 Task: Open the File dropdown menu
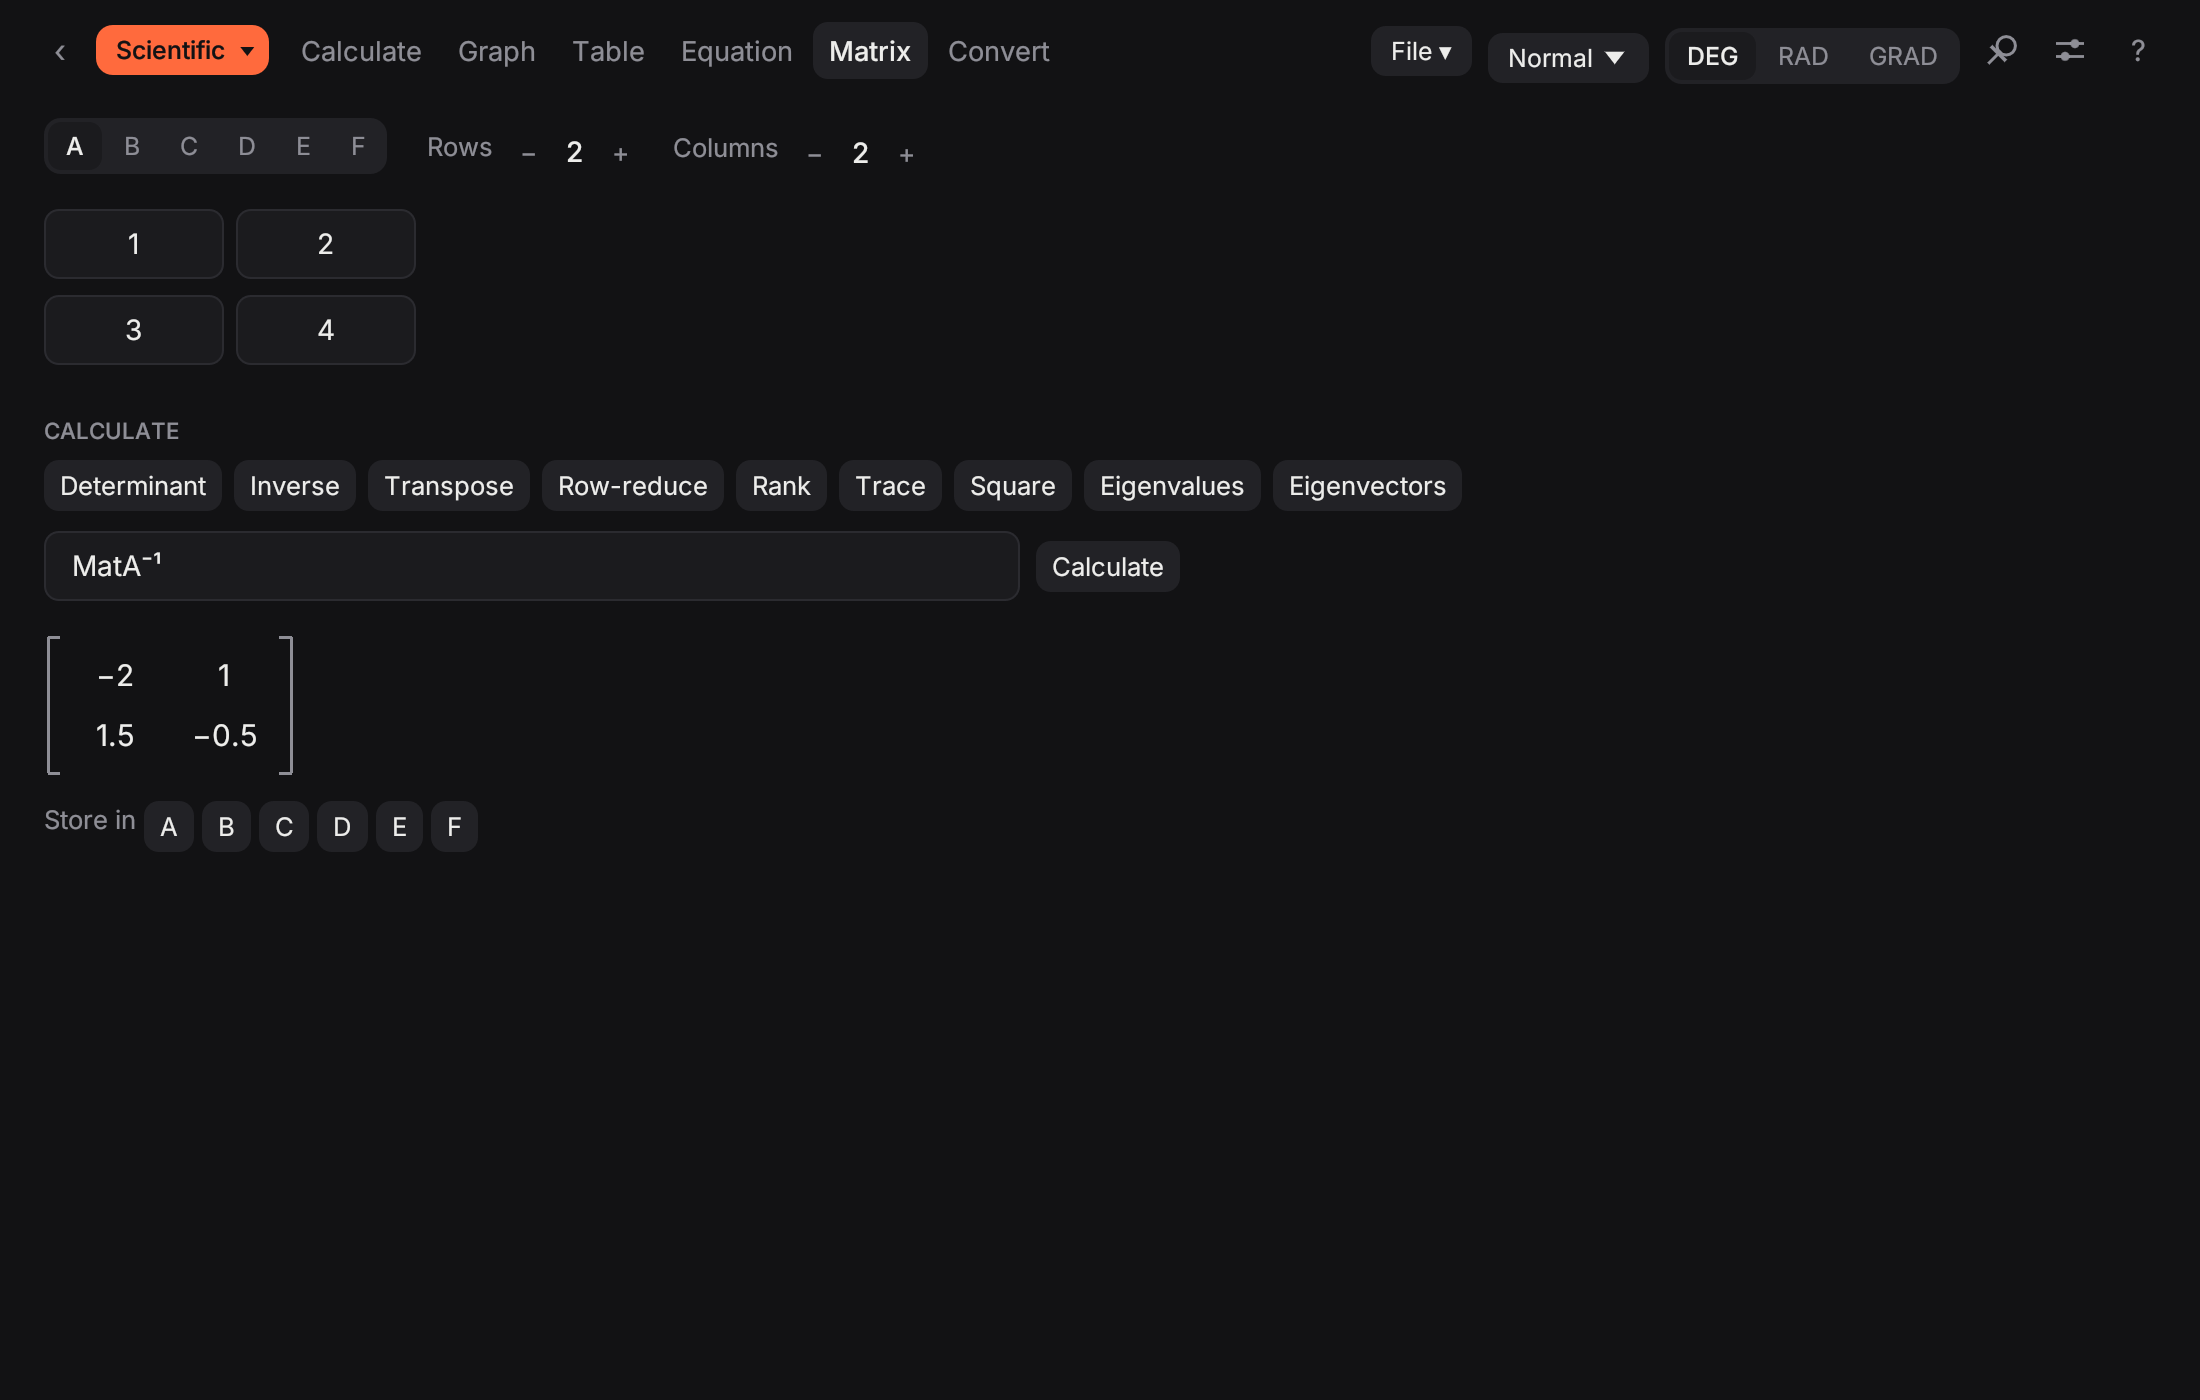point(1420,51)
